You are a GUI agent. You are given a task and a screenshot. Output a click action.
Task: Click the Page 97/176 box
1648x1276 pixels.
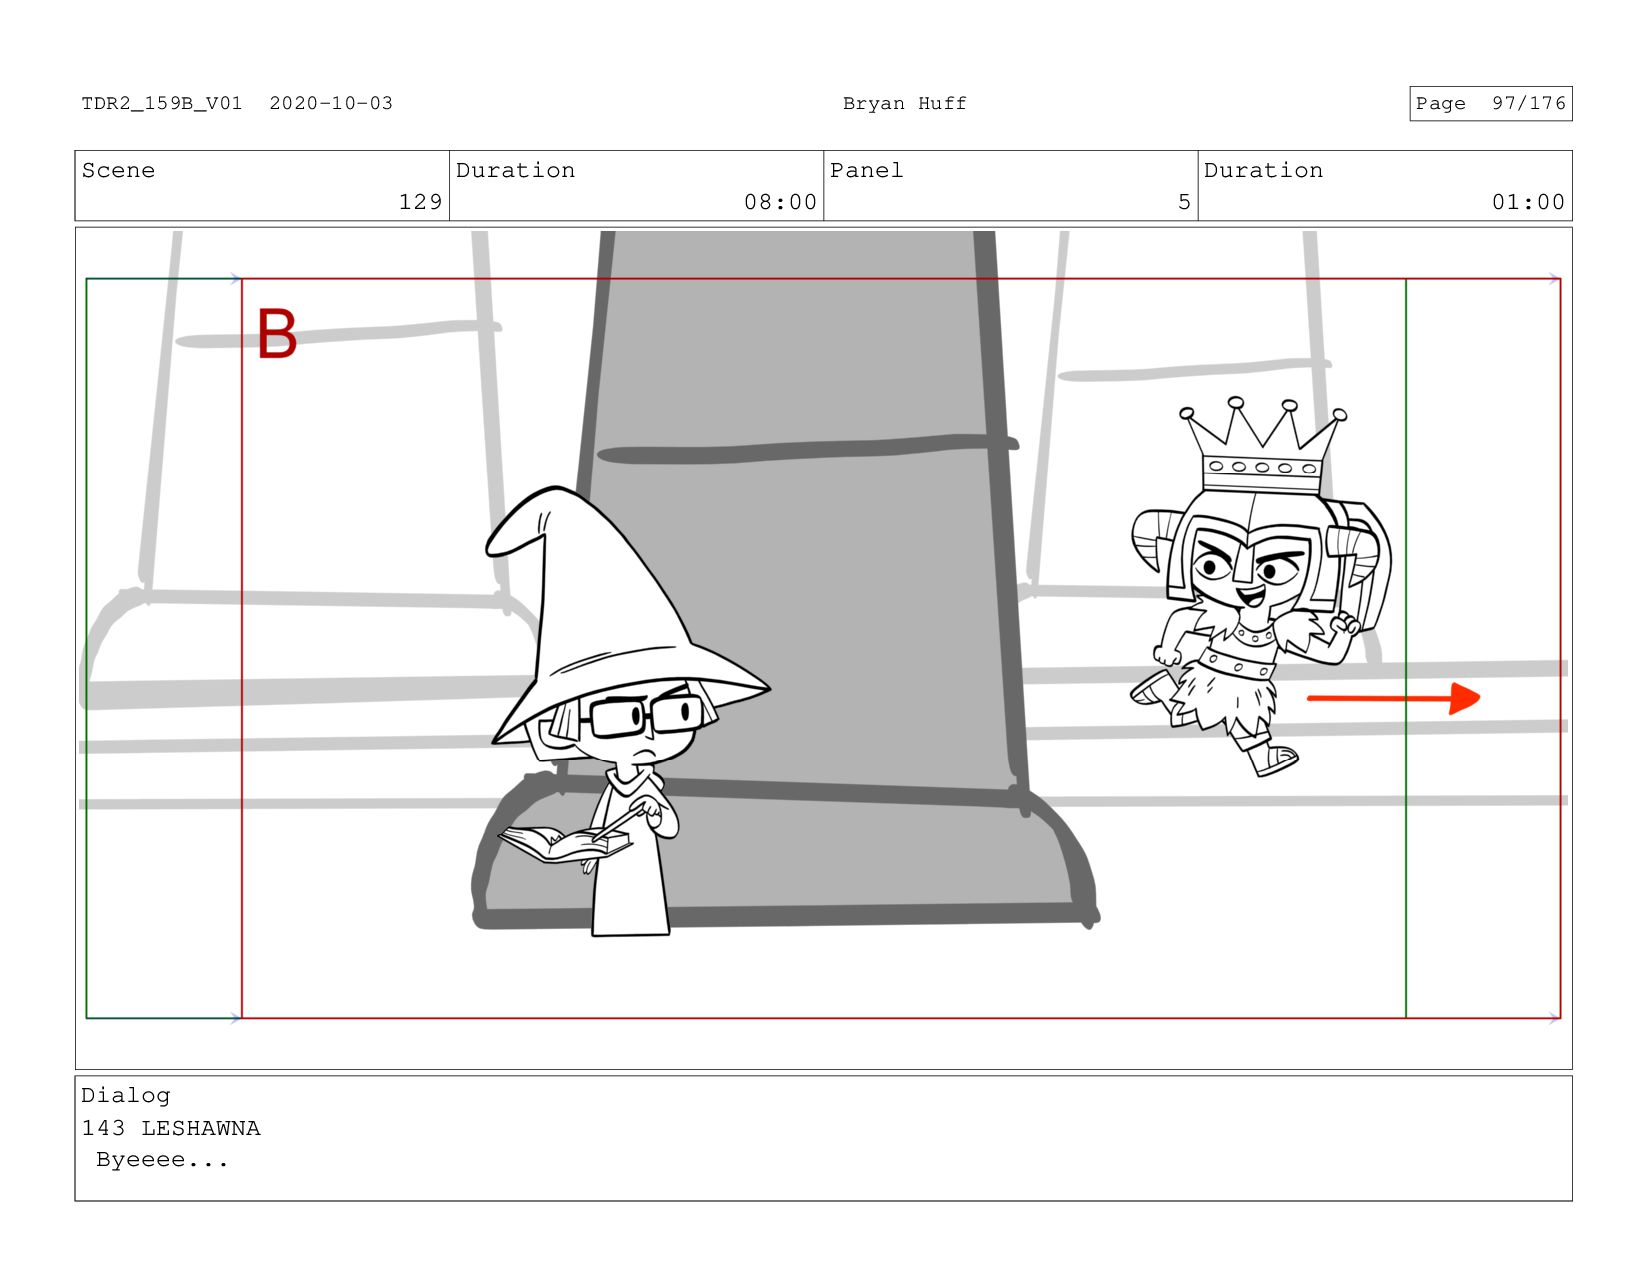tap(1490, 103)
